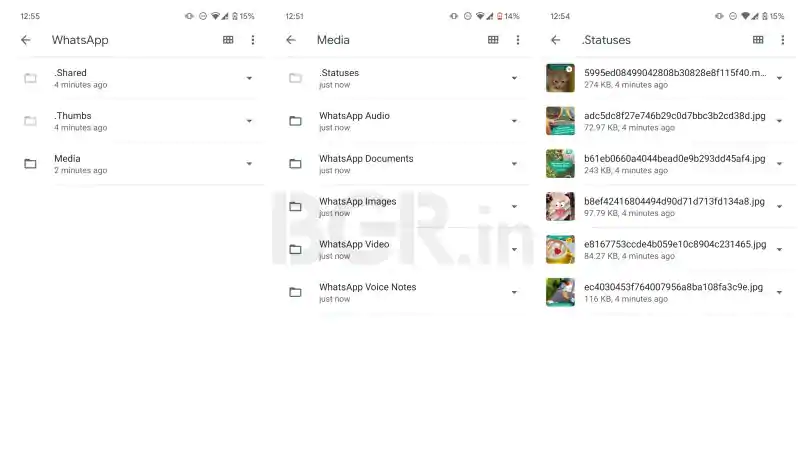Open the "WhatsApp Voice Notes" label
This screenshot has width=805, height=456.
(368, 287)
